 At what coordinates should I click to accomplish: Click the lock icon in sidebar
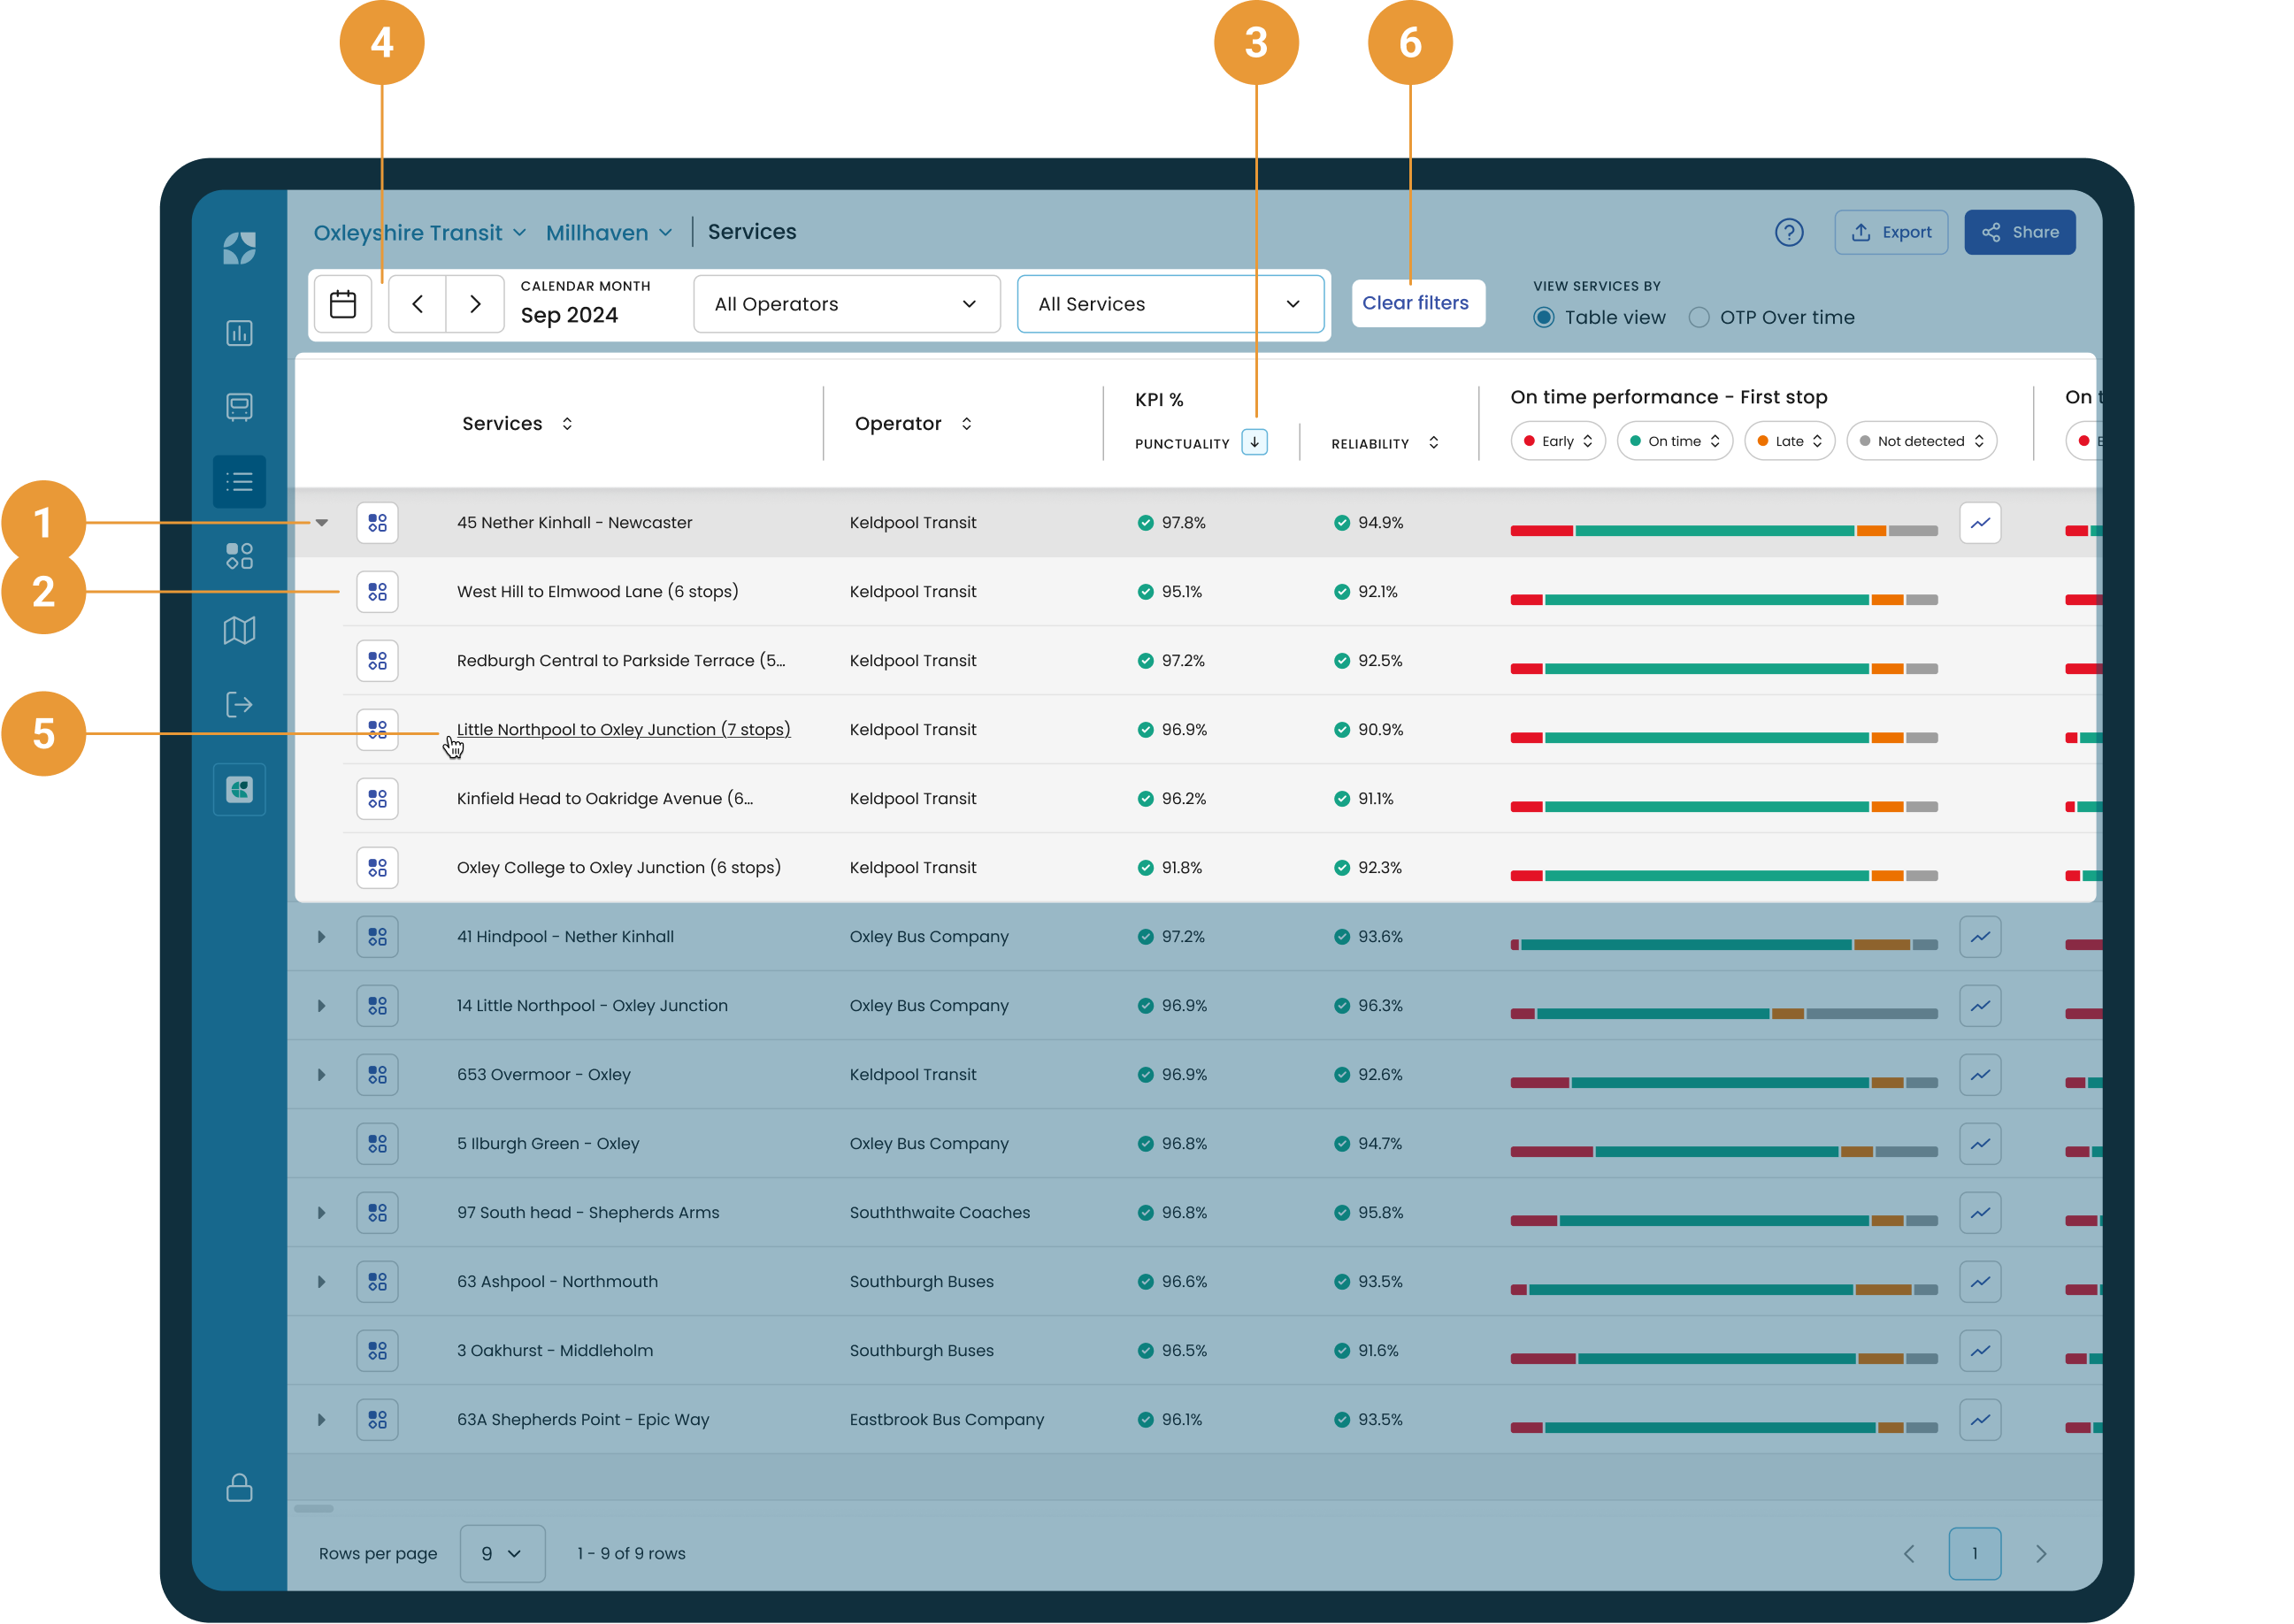coord(239,1487)
